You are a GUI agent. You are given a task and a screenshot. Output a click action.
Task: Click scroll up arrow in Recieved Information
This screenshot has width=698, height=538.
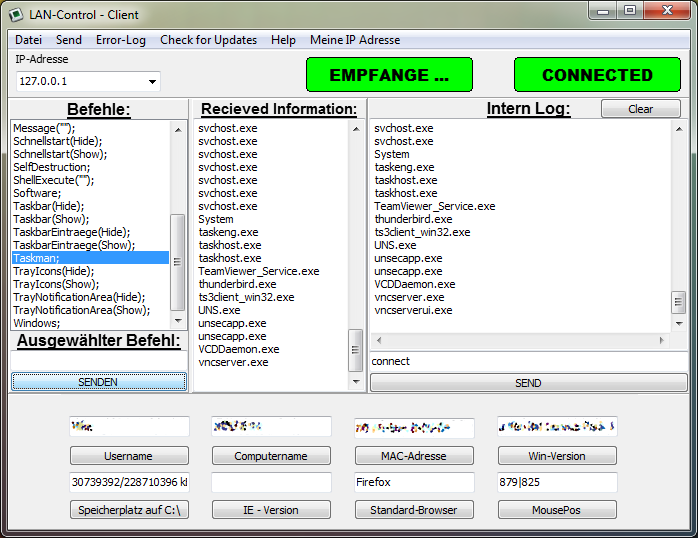pos(355,128)
